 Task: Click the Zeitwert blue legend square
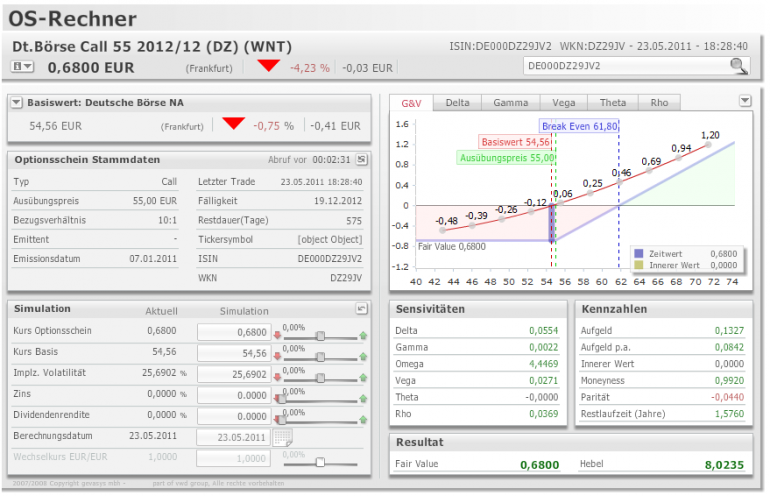click(638, 253)
